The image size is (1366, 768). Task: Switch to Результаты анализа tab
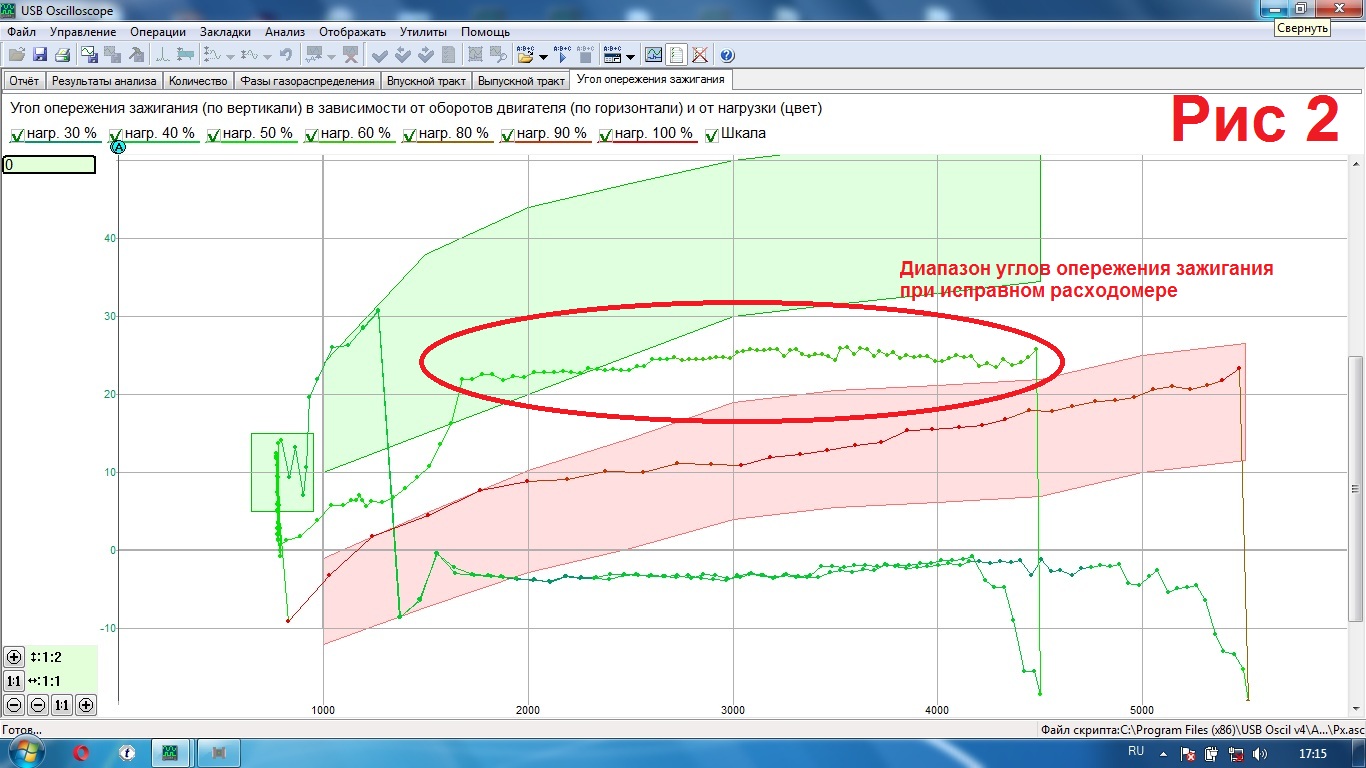104,81
